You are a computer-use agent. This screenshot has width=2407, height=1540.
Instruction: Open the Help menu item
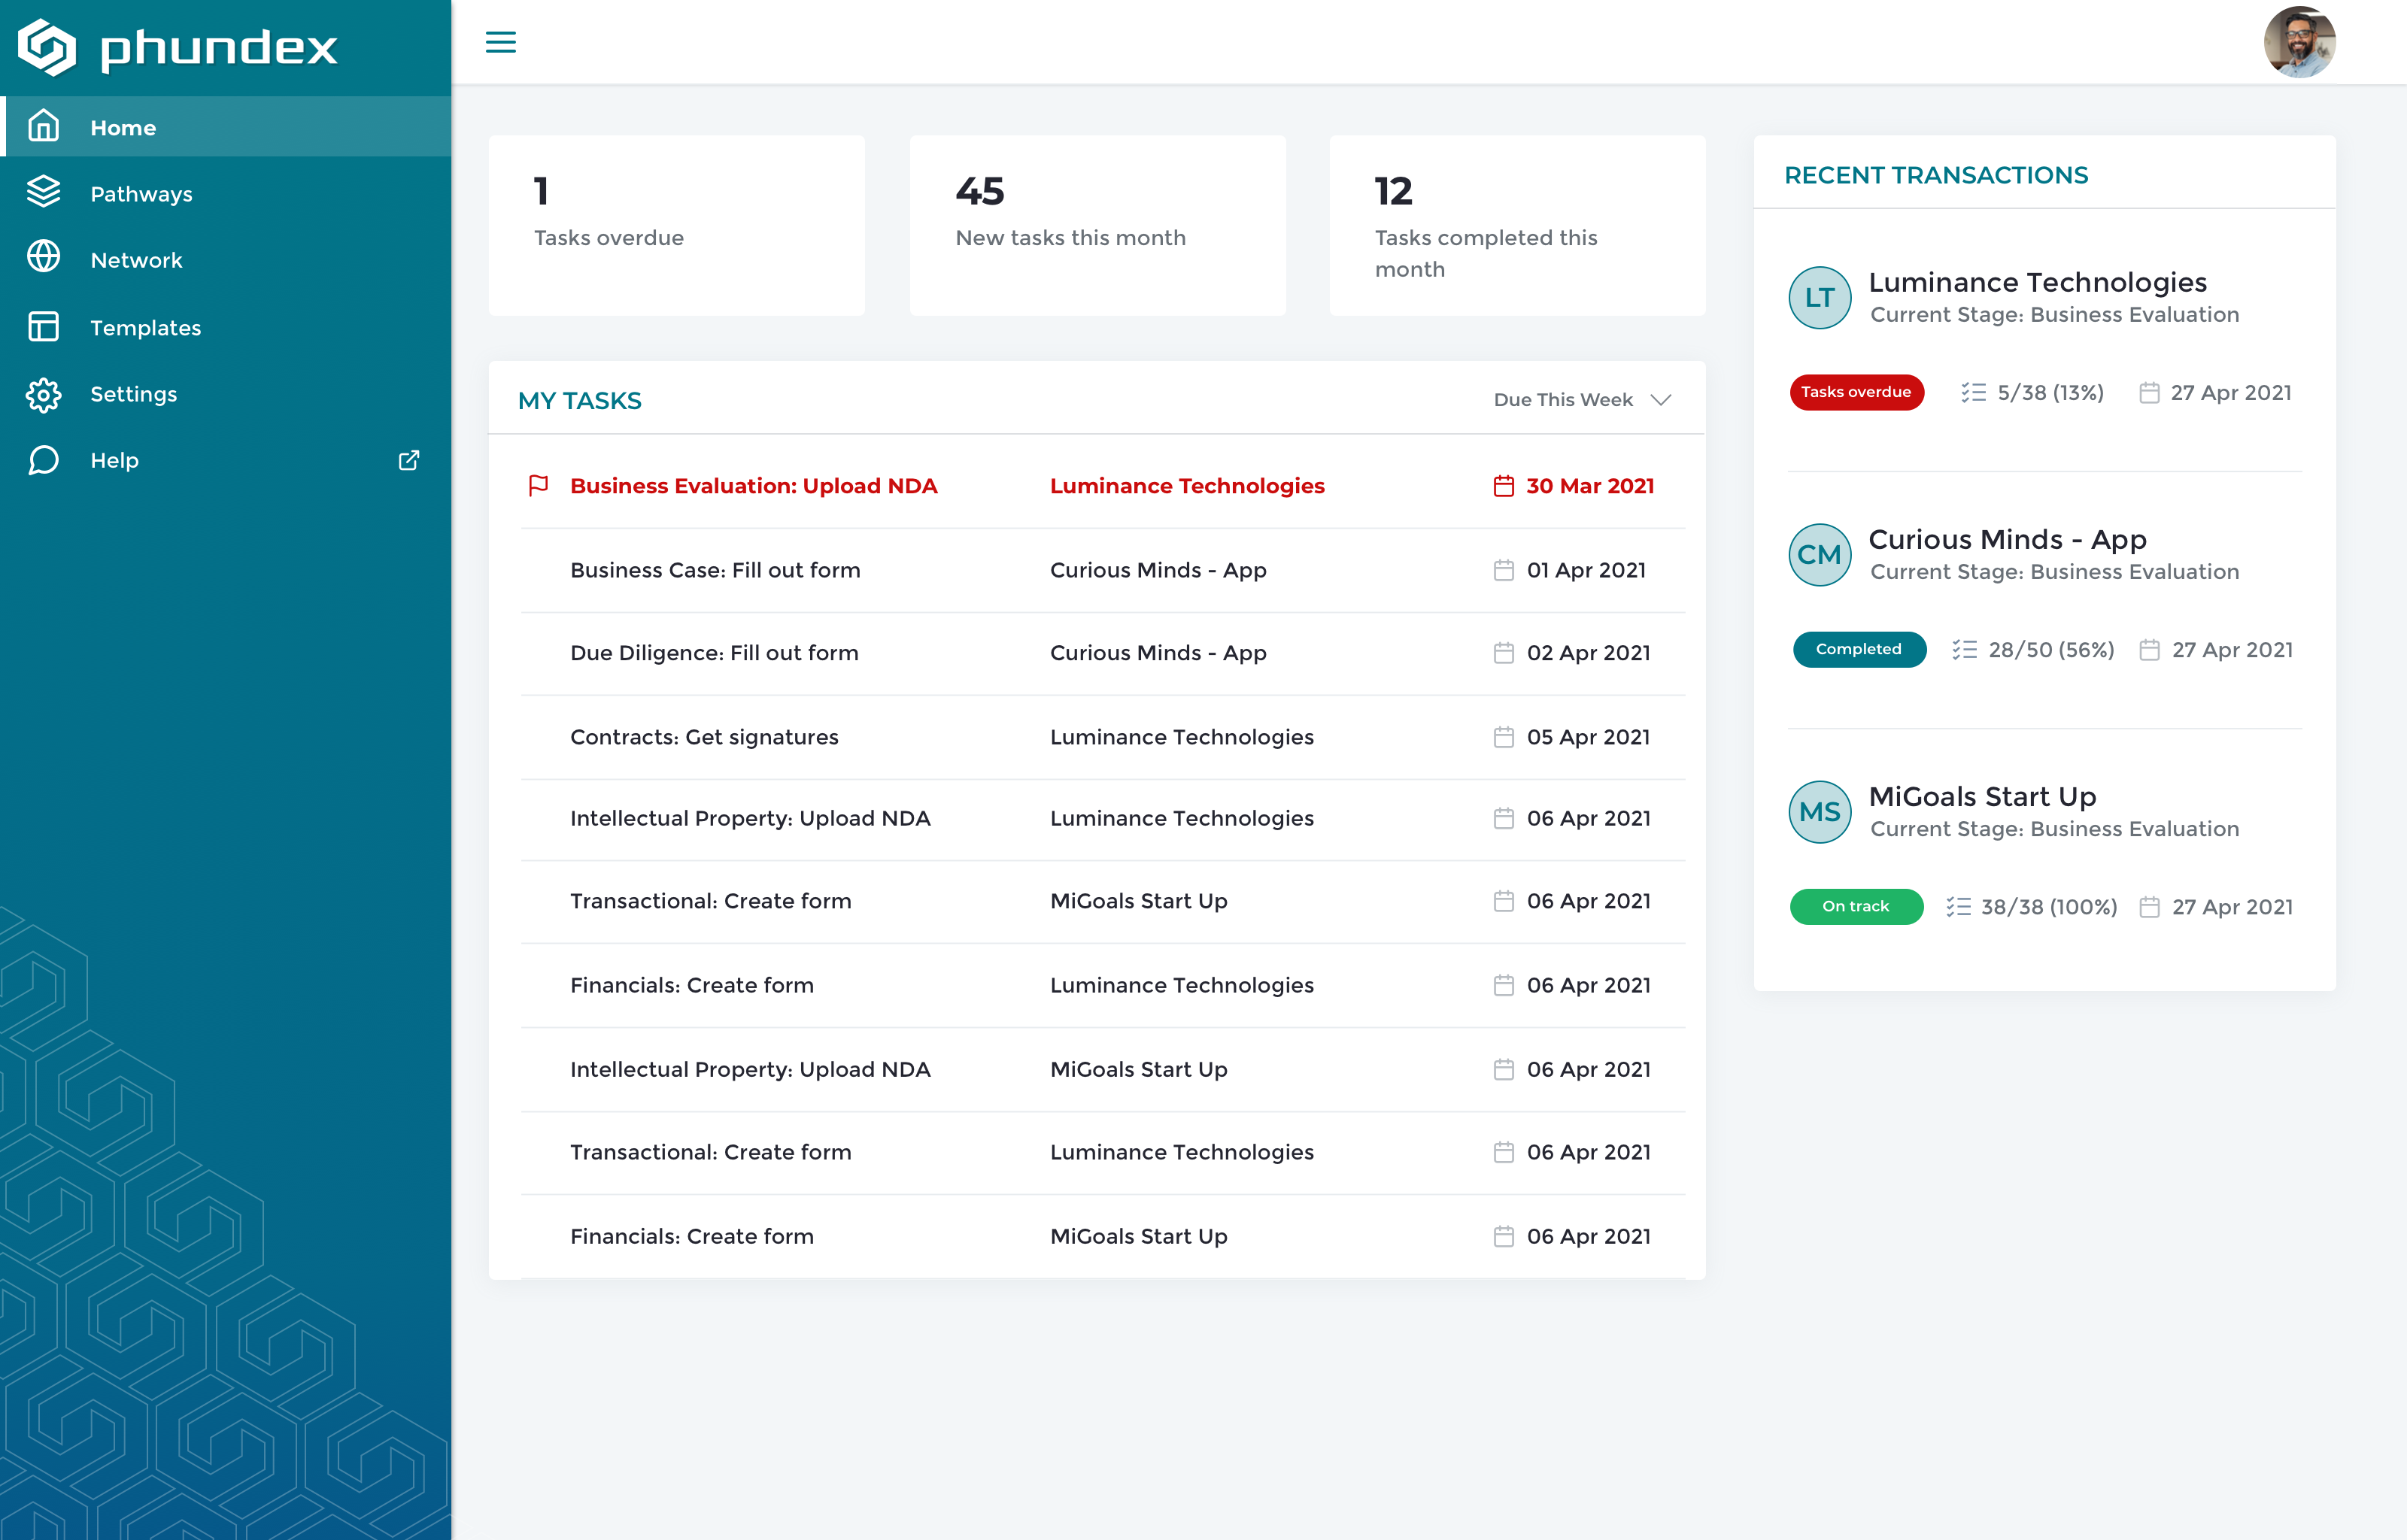point(115,460)
